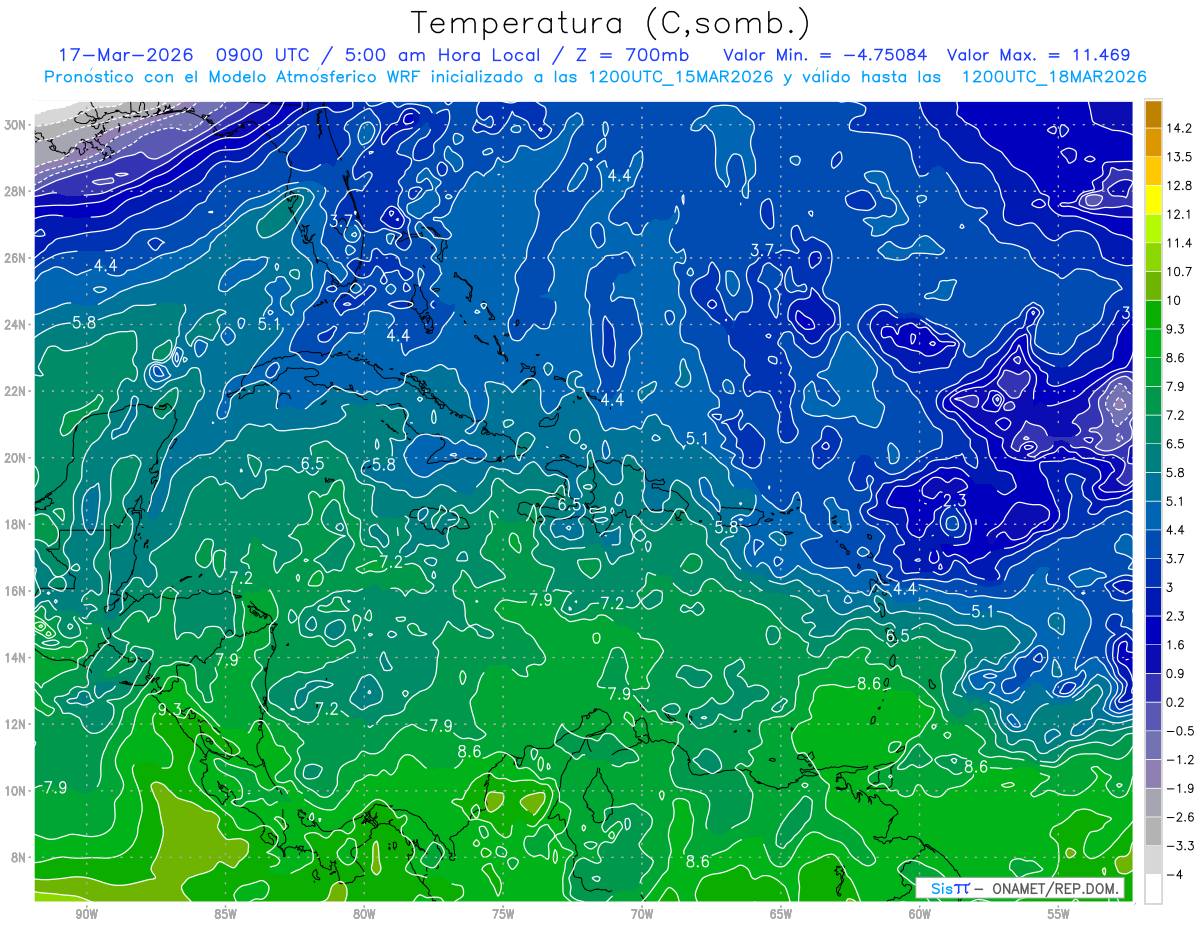Click the 16N latitude axis label

pos(17,591)
